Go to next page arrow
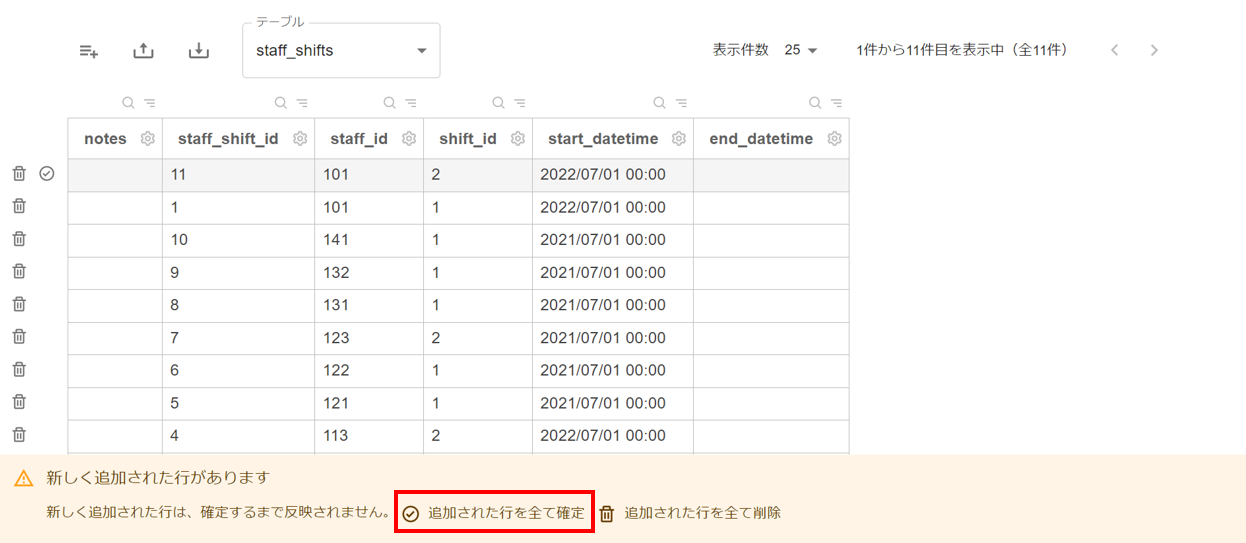This screenshot has width=1246, height=543. click(x=1154, y=50)
